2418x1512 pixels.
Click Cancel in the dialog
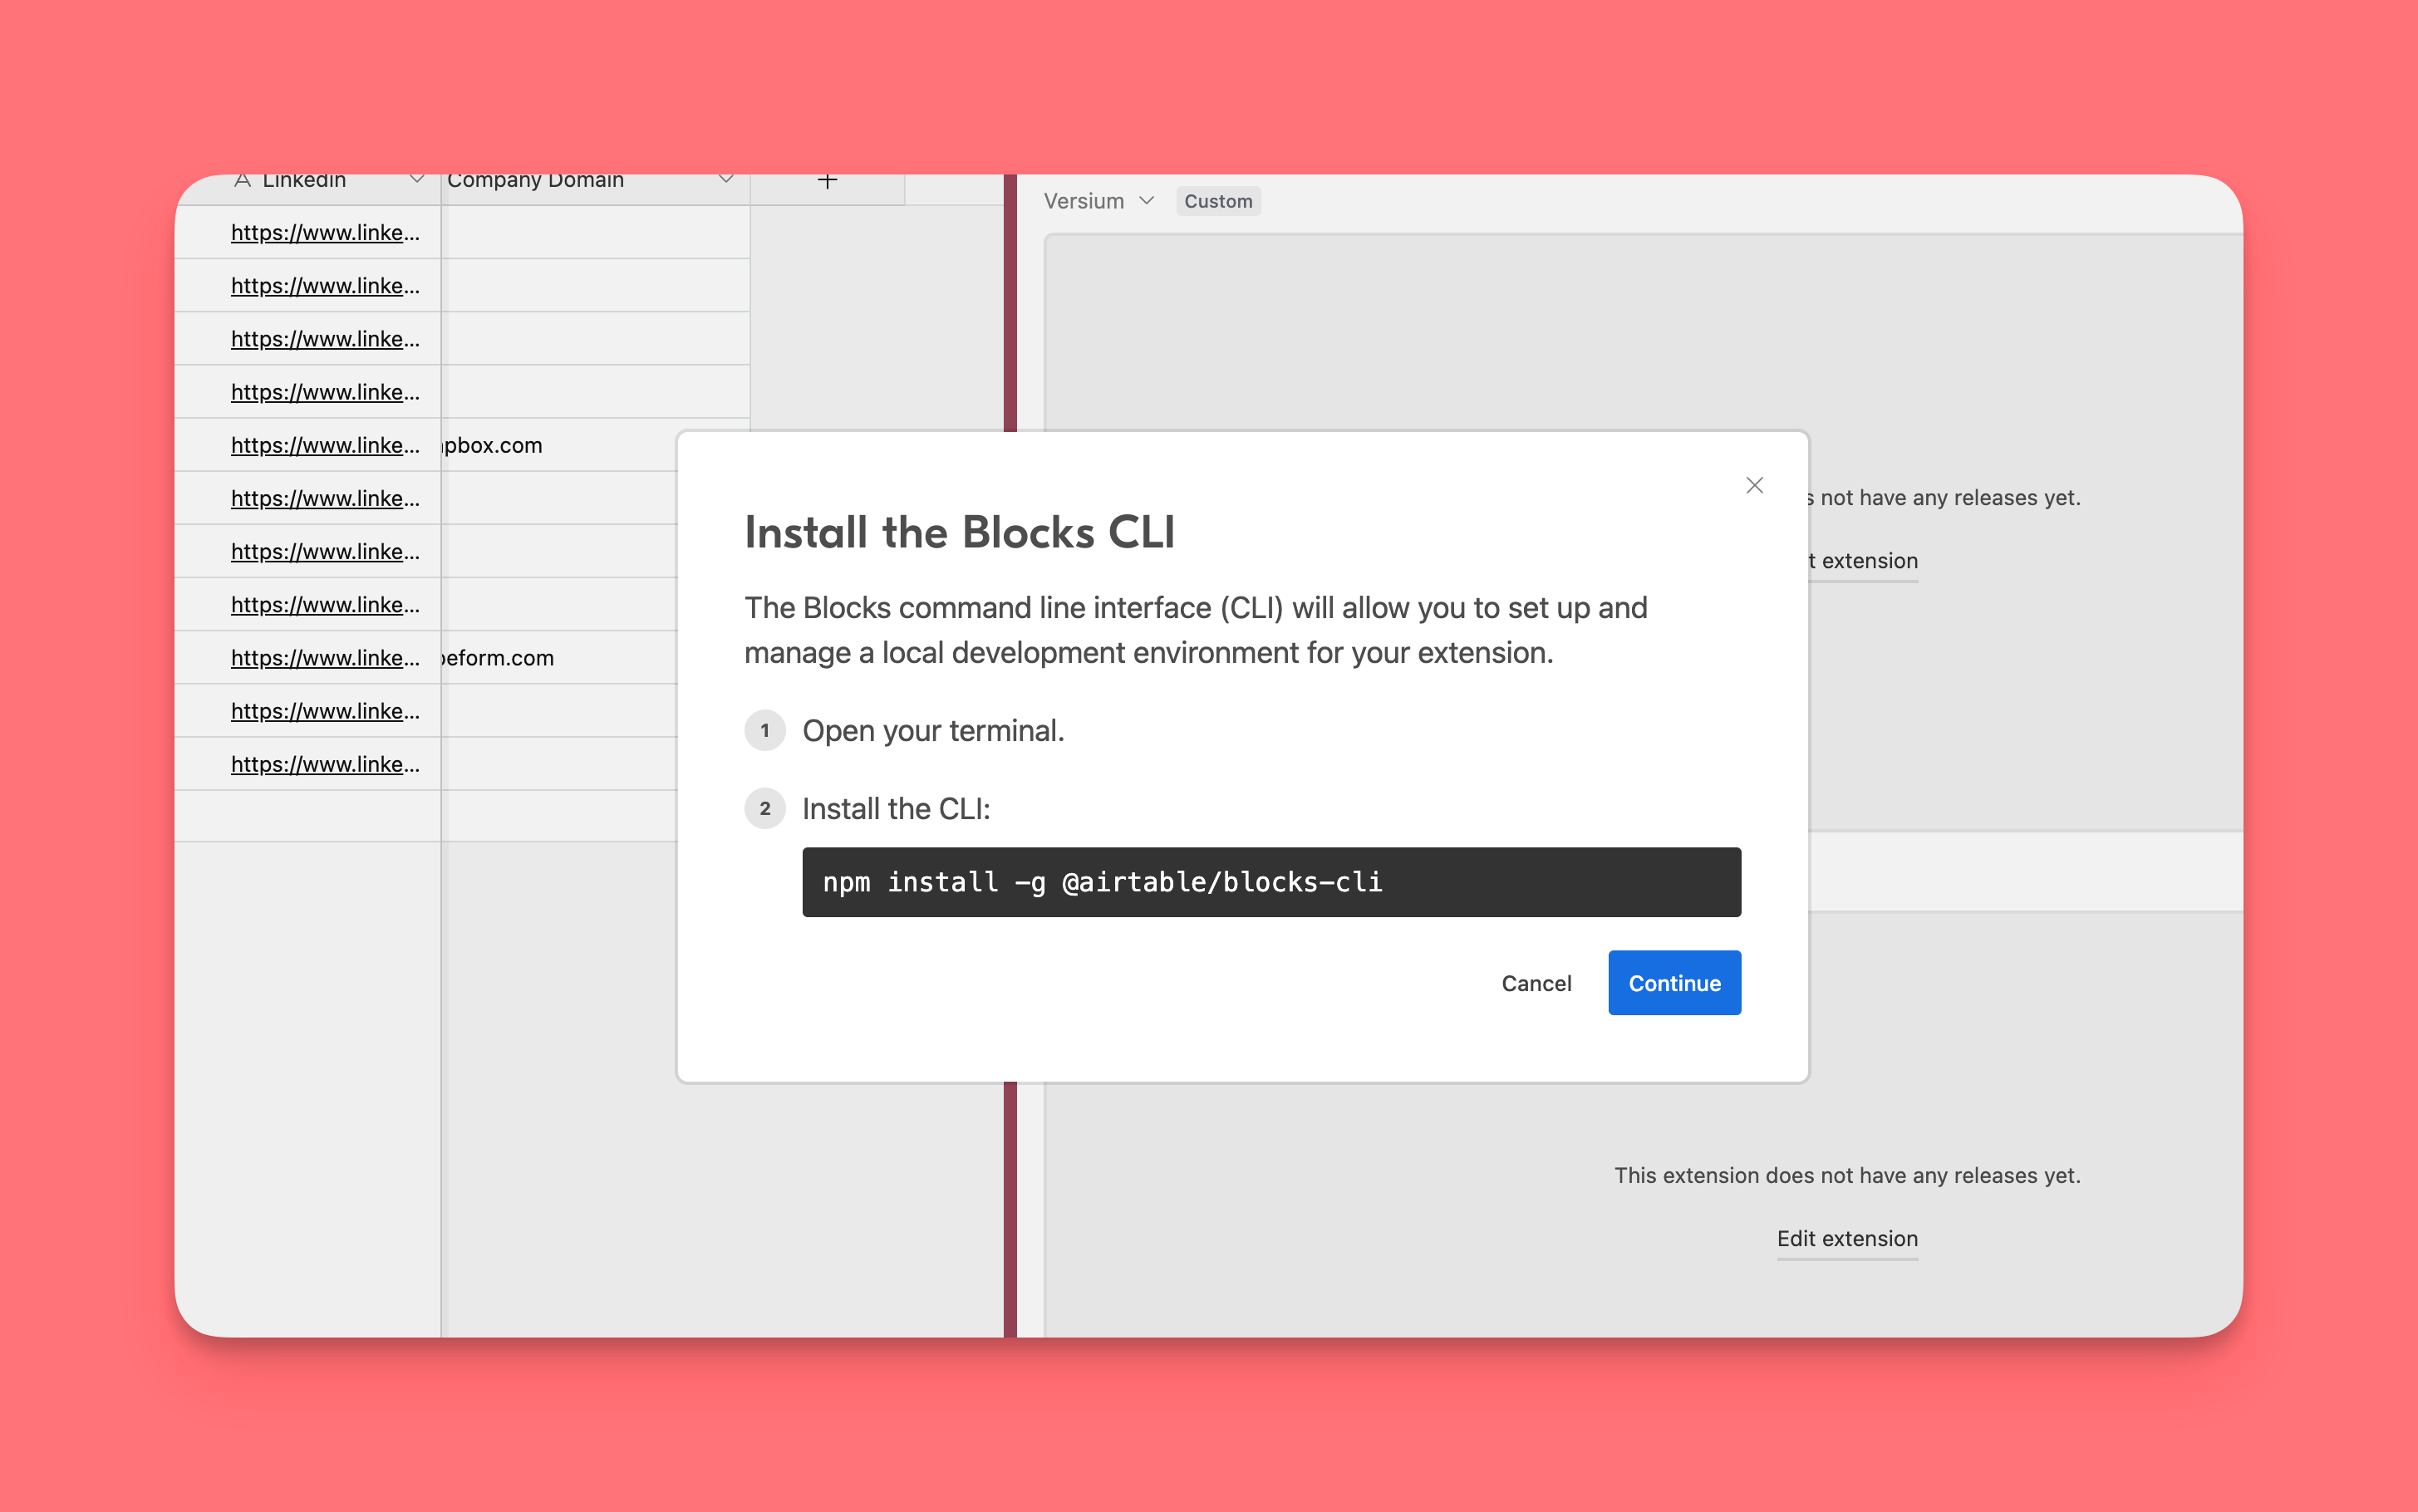click(x=1536, y=983)
